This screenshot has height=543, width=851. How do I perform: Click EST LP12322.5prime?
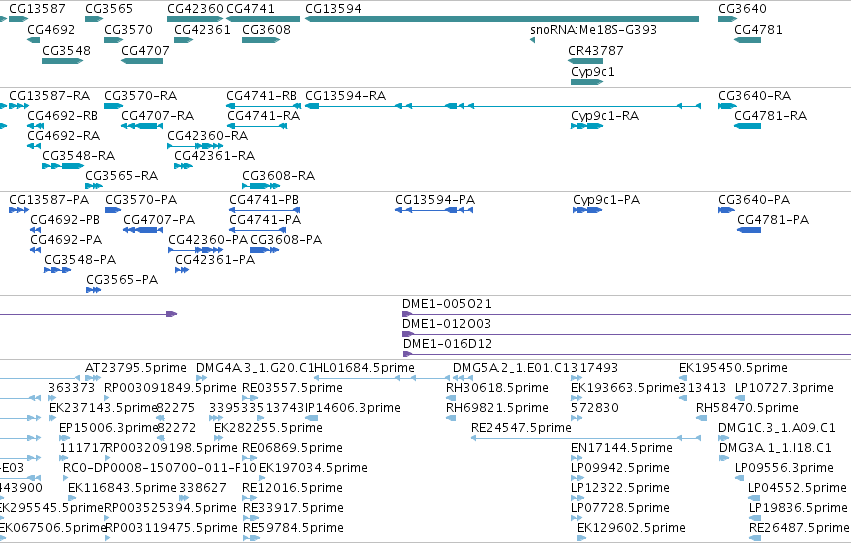pos(577,498)
